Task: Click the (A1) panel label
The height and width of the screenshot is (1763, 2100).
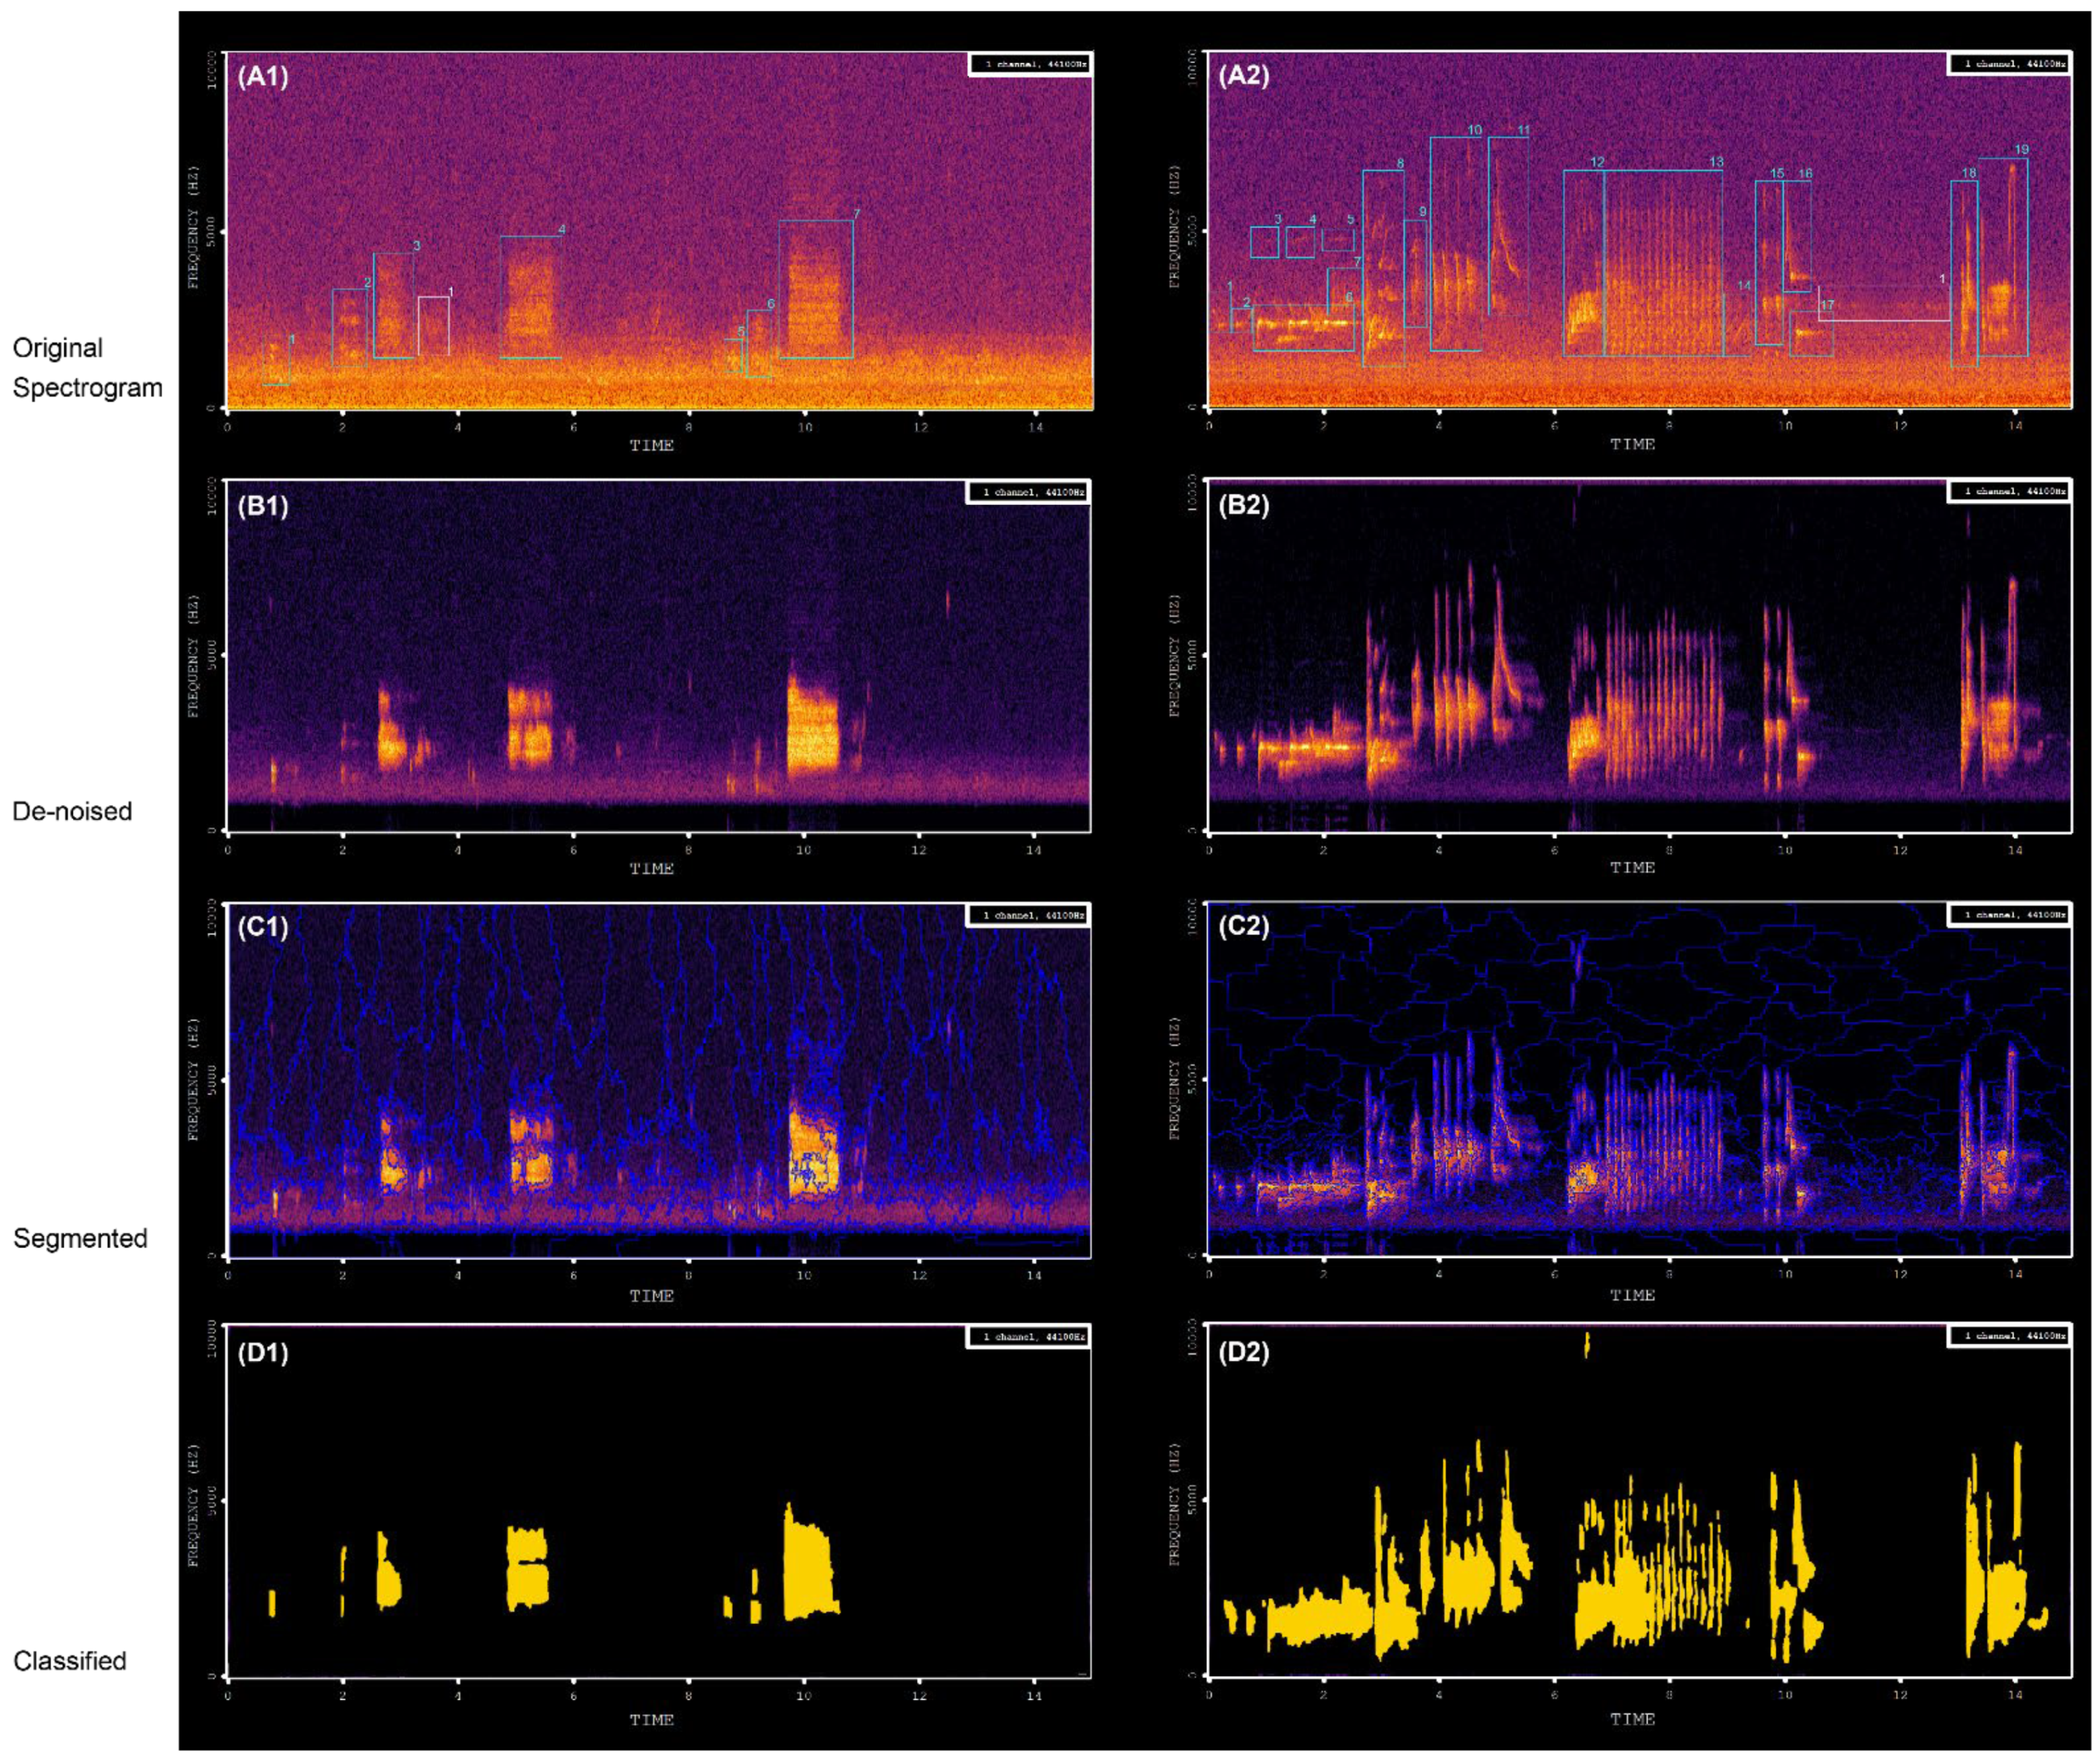Action: 263,77
